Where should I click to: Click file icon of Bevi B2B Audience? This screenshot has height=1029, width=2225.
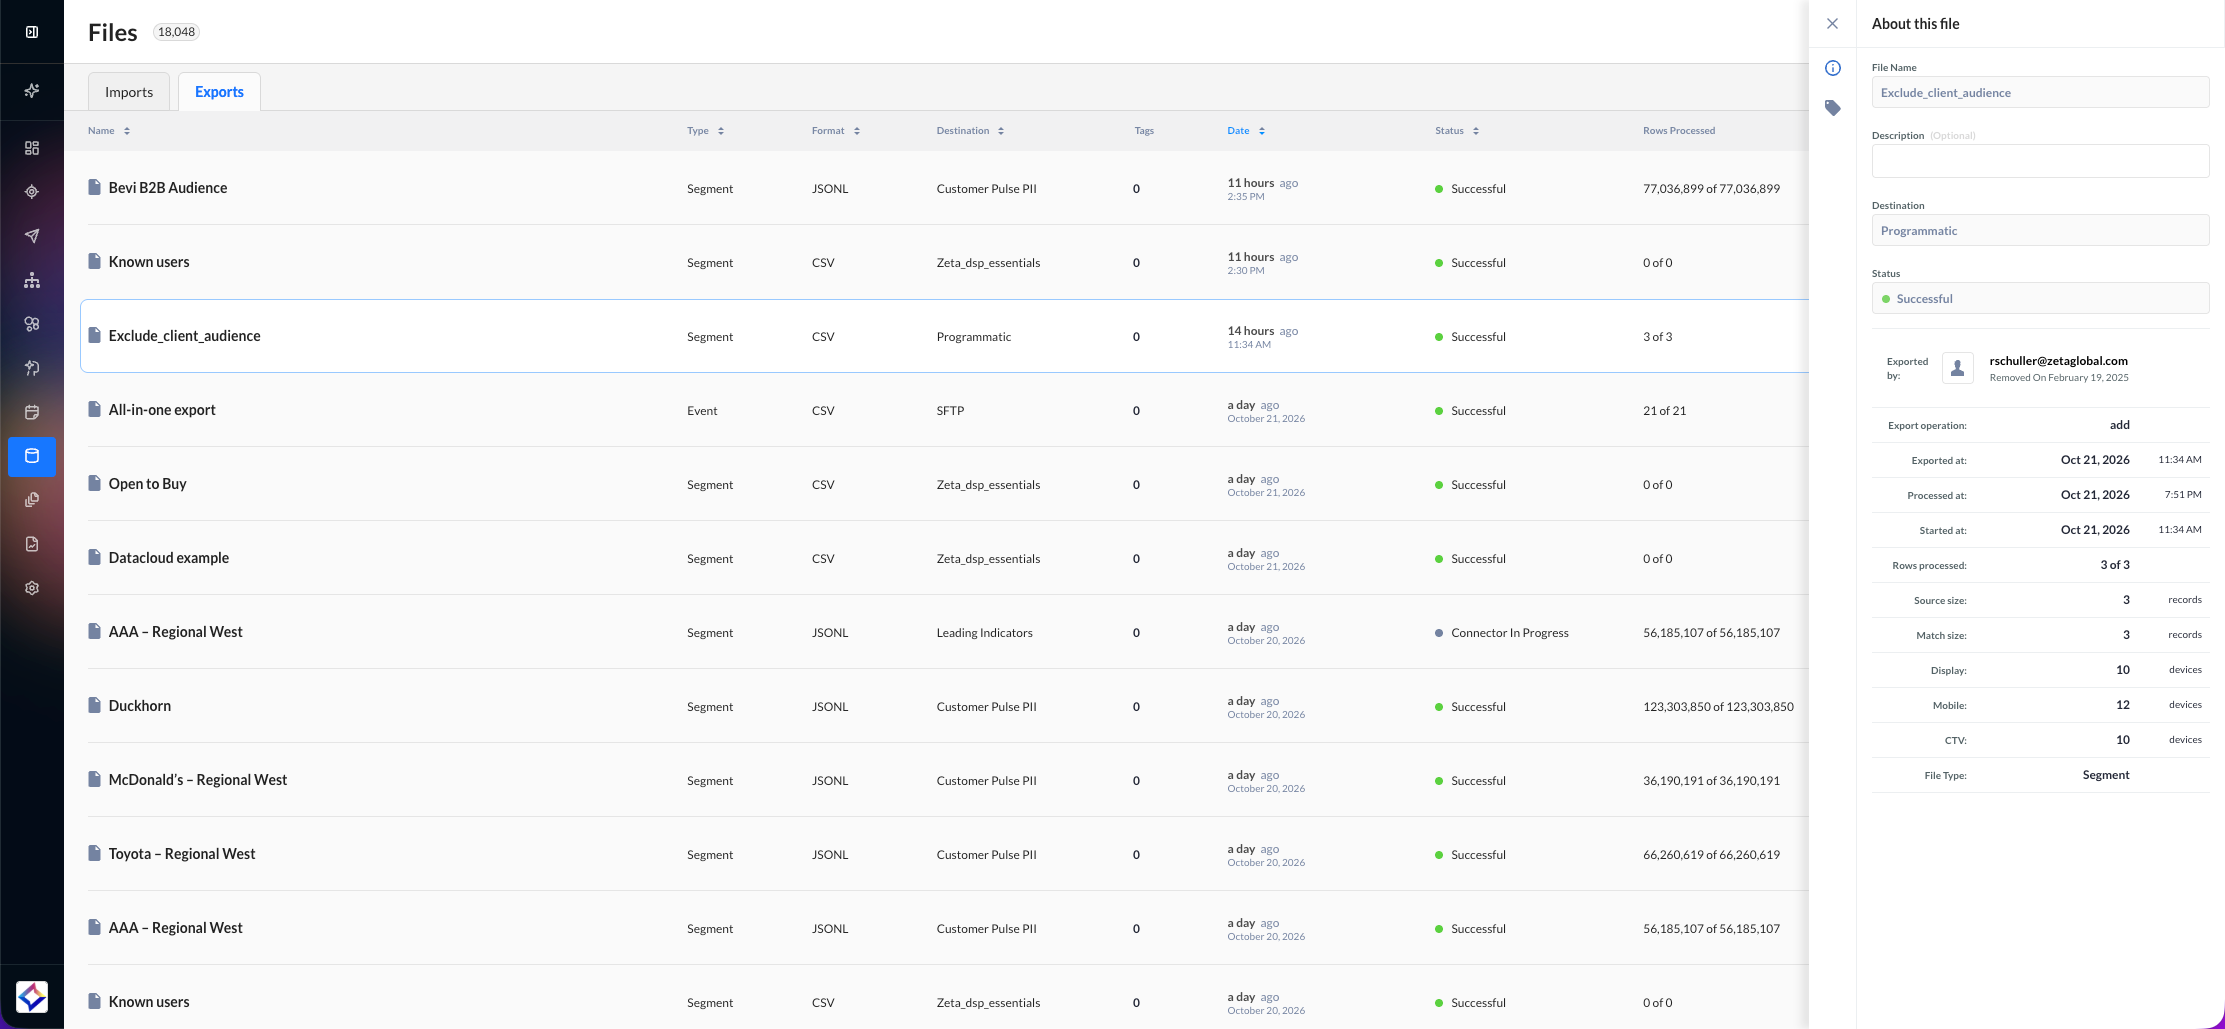pyautogui.click(x=94, y=187)
